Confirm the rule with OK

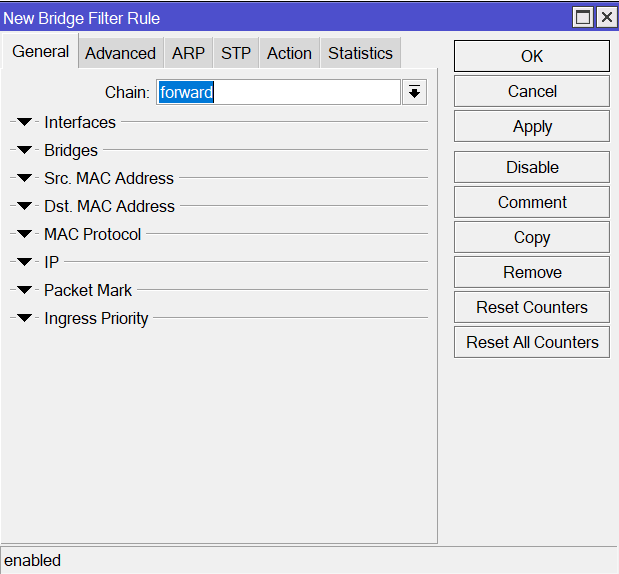coord(532,56)
